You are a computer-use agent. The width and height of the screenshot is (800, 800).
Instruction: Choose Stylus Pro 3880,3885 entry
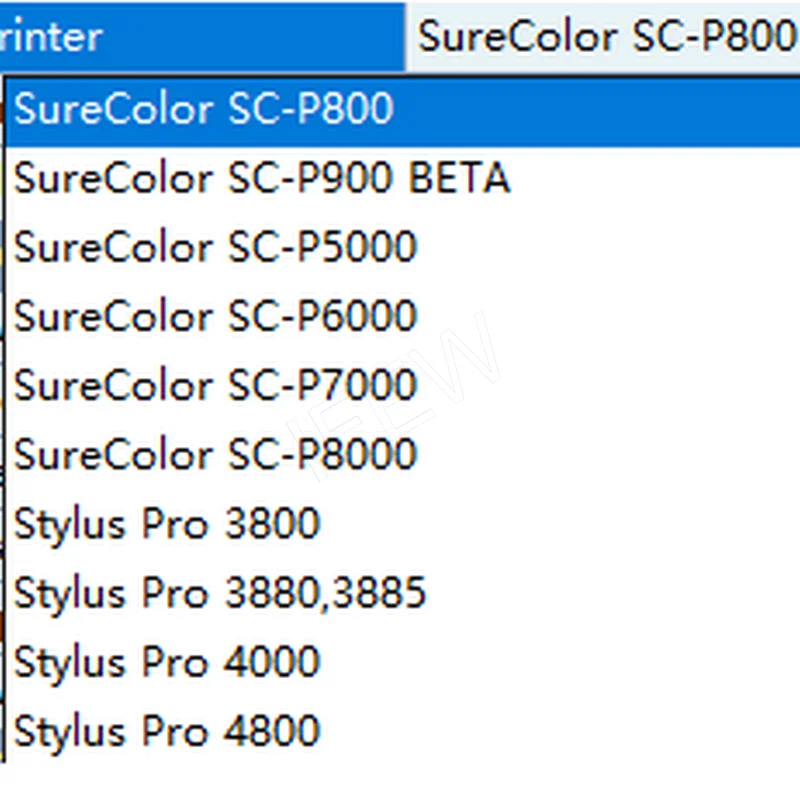[x=220, y=593]
